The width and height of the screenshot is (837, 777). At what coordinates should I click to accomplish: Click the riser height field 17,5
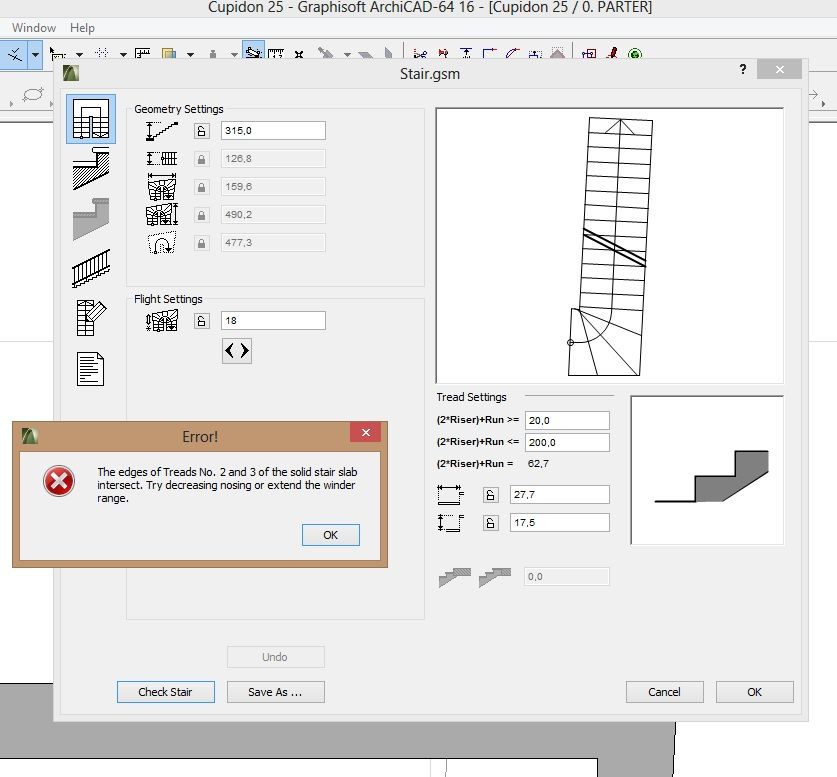(x=559, y=522)
